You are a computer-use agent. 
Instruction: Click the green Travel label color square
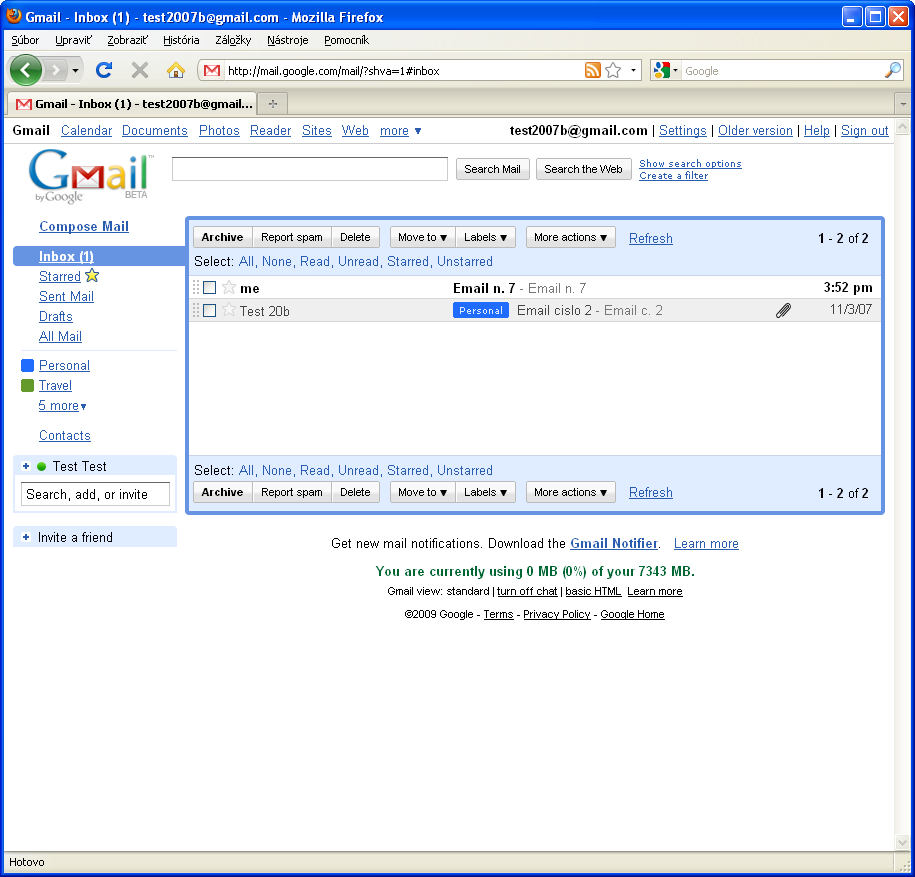(27, 385)
